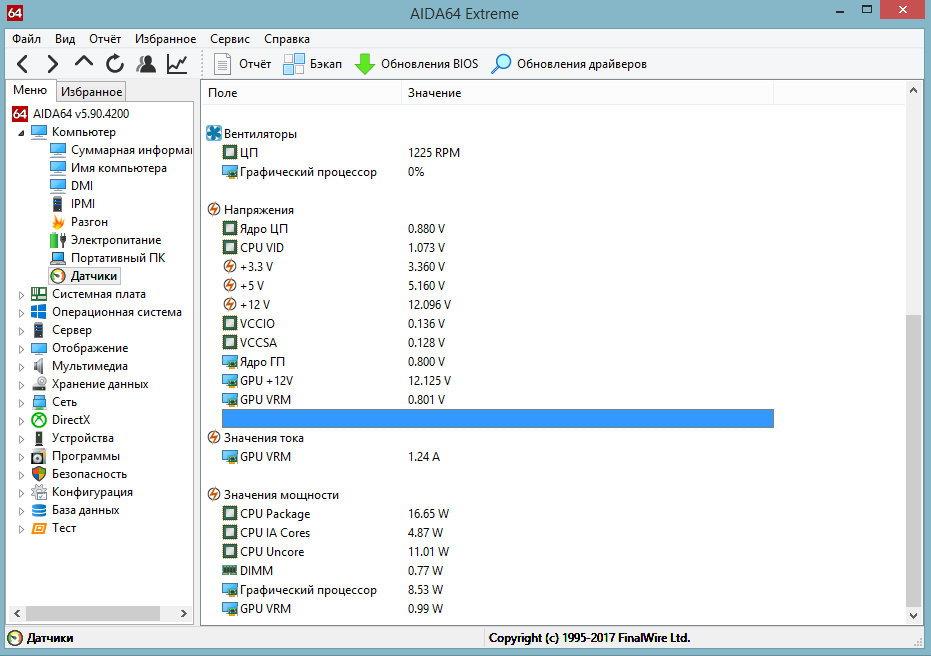Click the main pane vertical scrollbar thumb

coord(913,460)
